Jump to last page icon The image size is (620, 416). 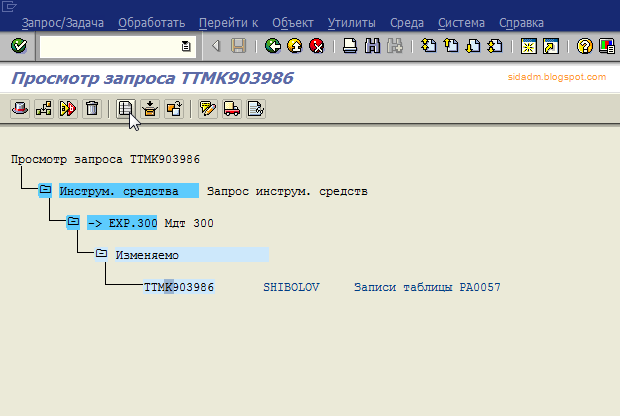[495, 46]
